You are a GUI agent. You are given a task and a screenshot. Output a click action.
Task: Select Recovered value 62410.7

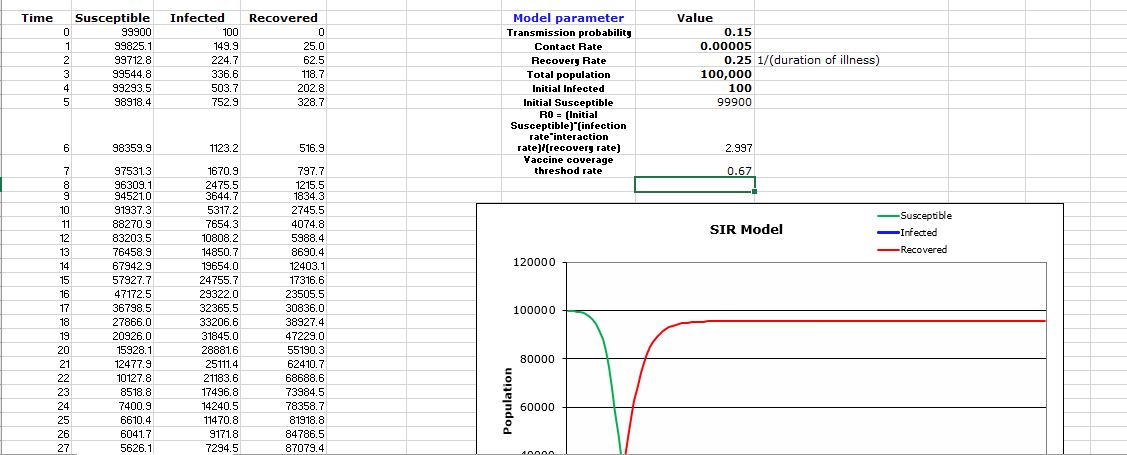(x=283, y=364)
